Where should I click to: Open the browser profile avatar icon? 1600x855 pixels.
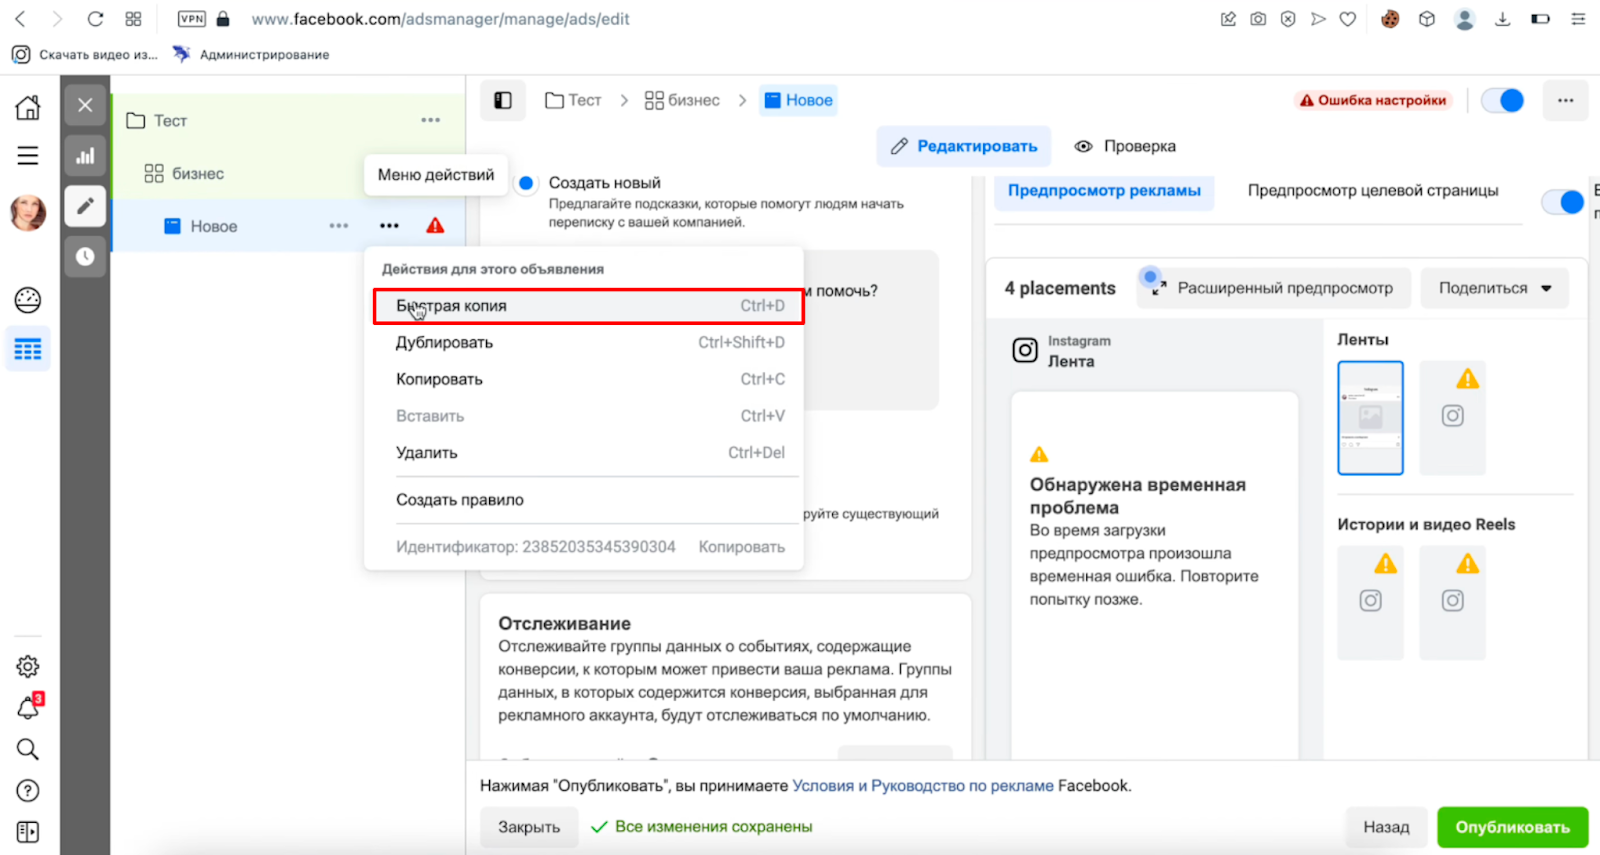point(1465,19)
